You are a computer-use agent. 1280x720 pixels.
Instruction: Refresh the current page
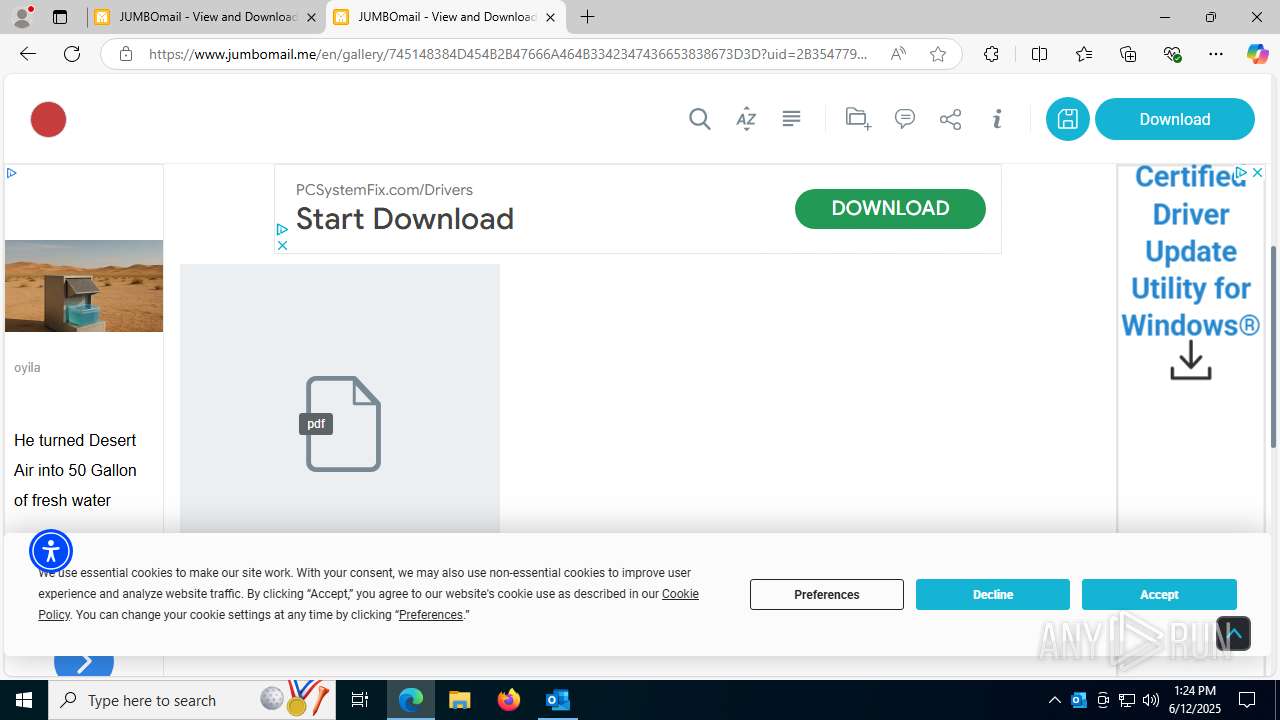pyautogui.click(x=72, y=54)
